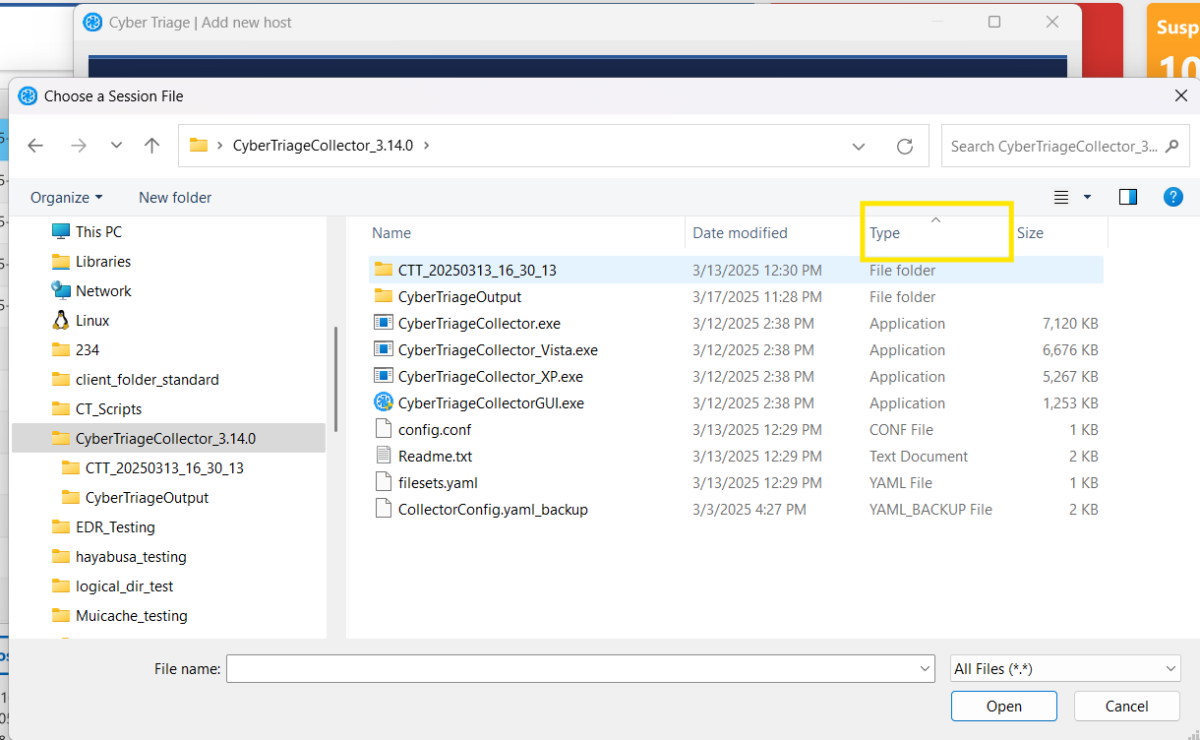Click the back navigation arrow
Viewport: 1200px width, 740px height.
pyautogui.click(x=35, y=145)
